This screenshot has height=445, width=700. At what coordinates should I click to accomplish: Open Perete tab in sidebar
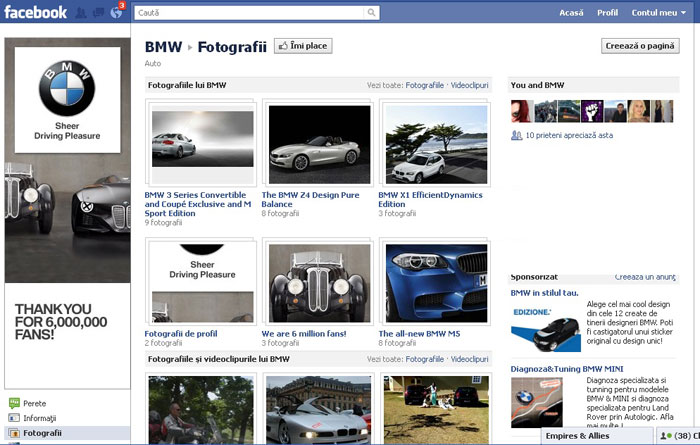point(34,403)
